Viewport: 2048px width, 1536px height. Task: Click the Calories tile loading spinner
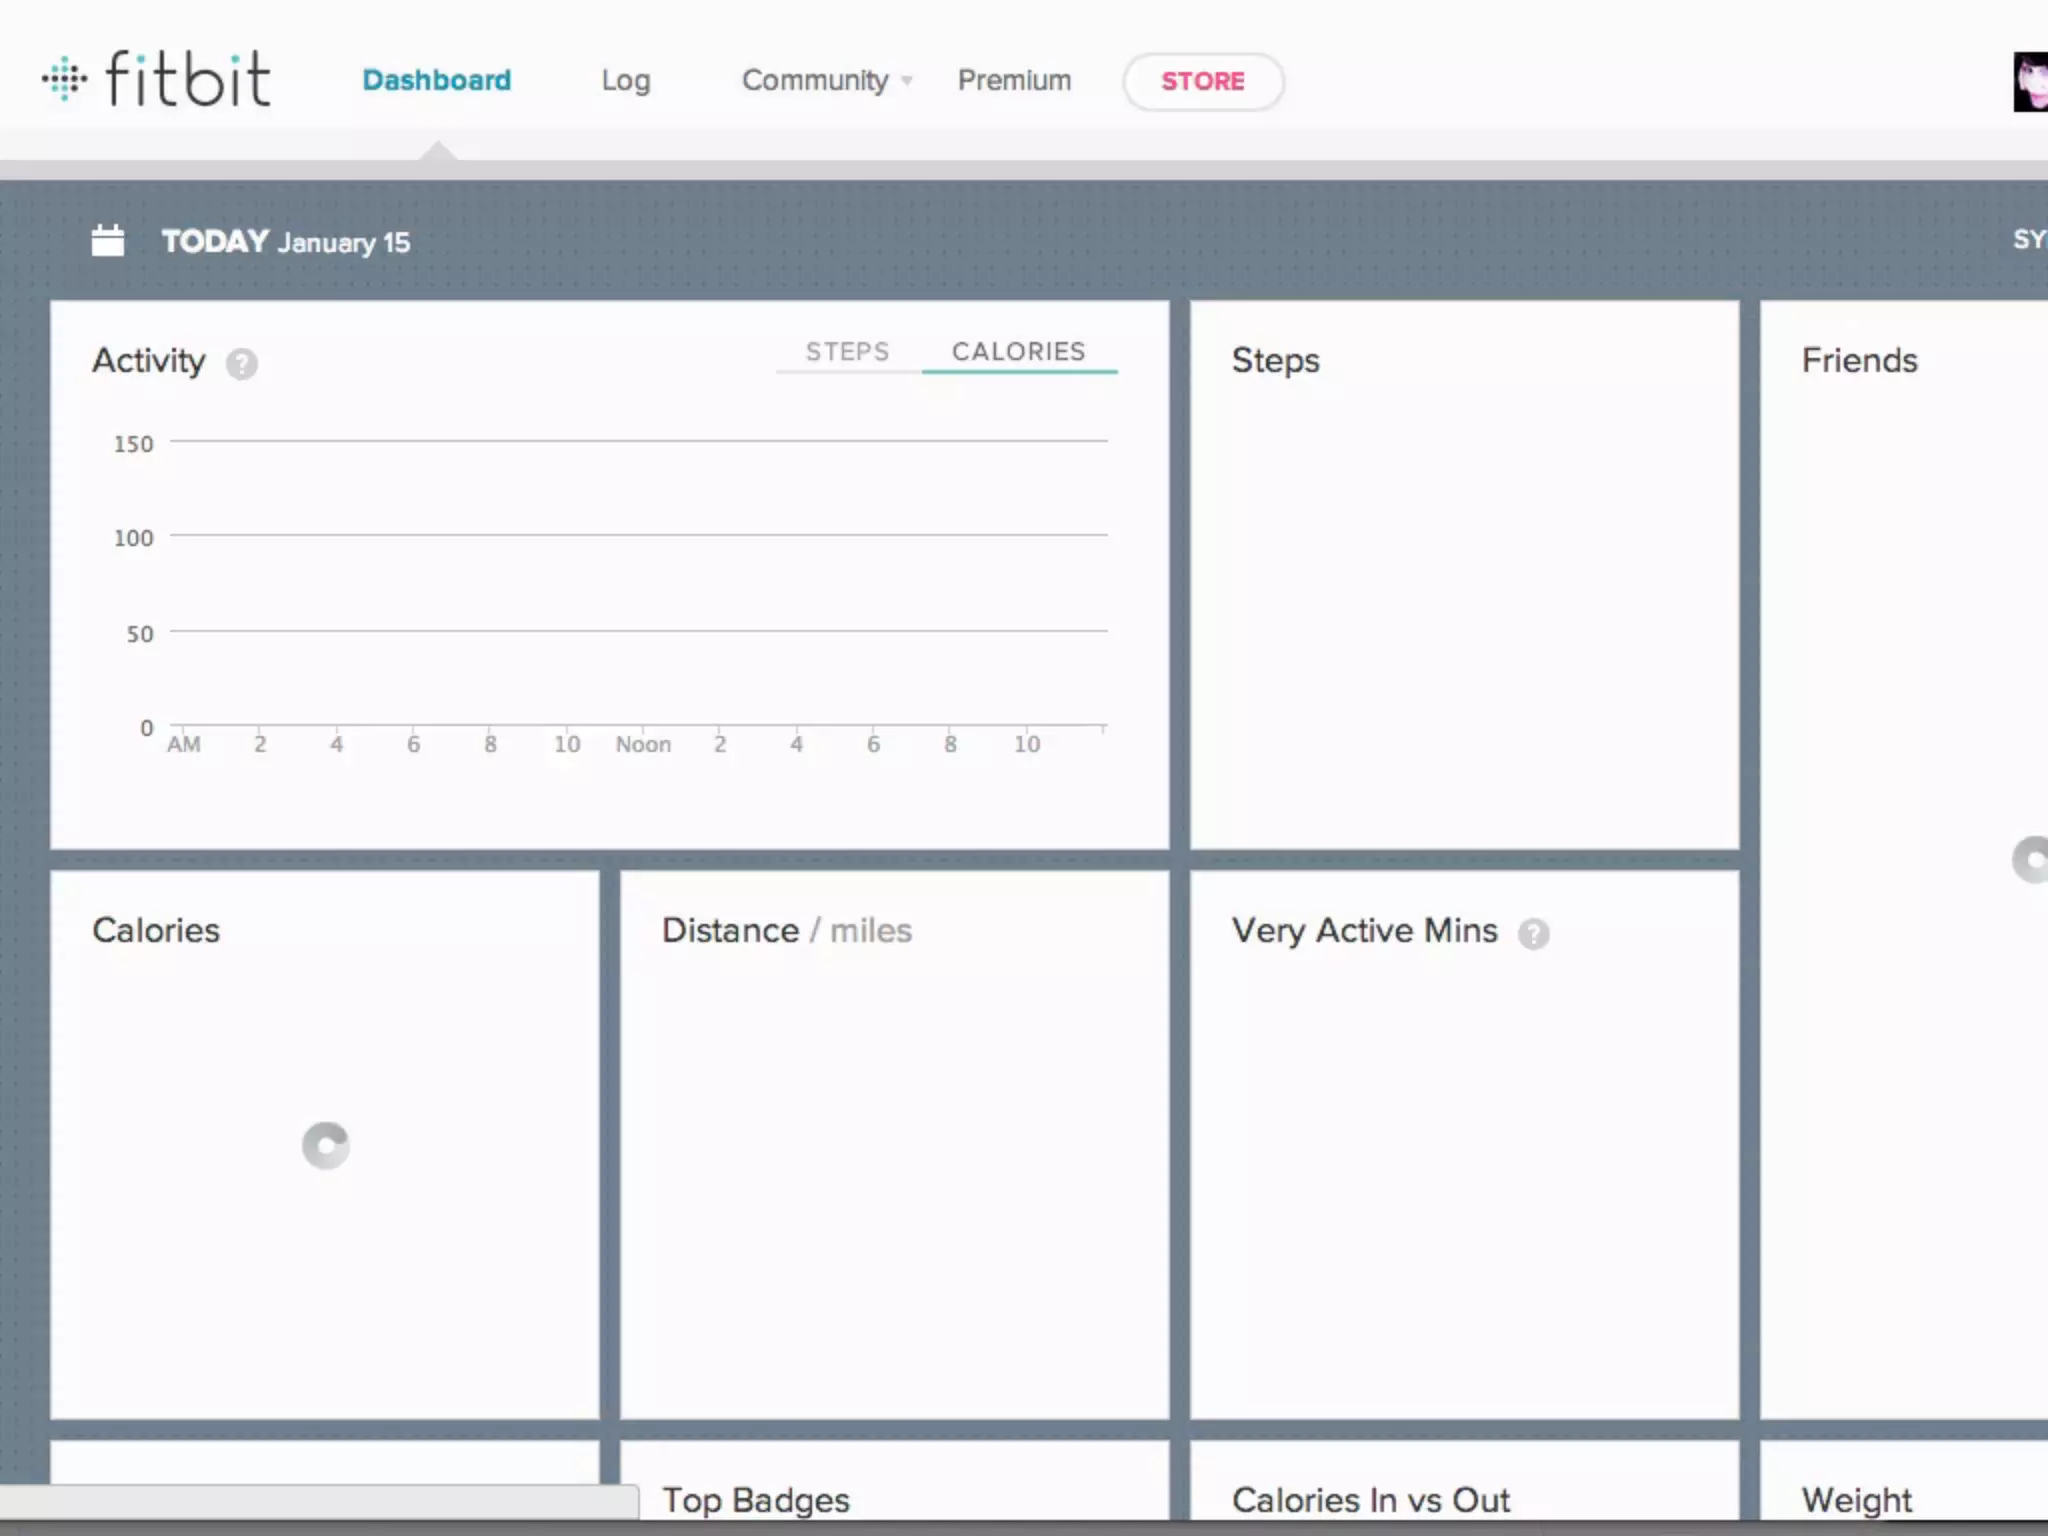(x=326, y=1146)
